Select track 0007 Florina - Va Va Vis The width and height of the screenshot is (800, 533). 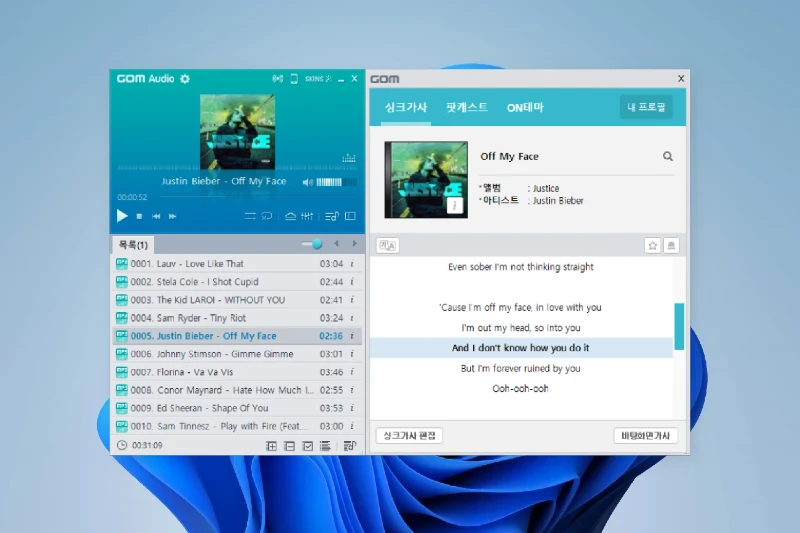click(236, 372)
